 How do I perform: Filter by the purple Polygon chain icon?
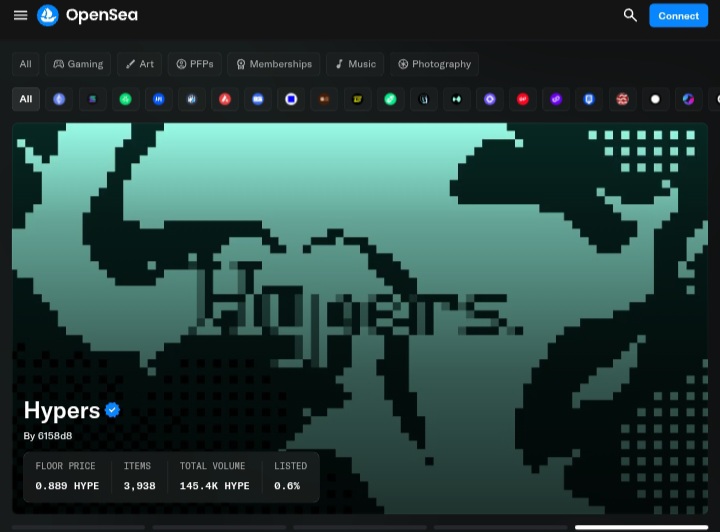coord(556,99)
